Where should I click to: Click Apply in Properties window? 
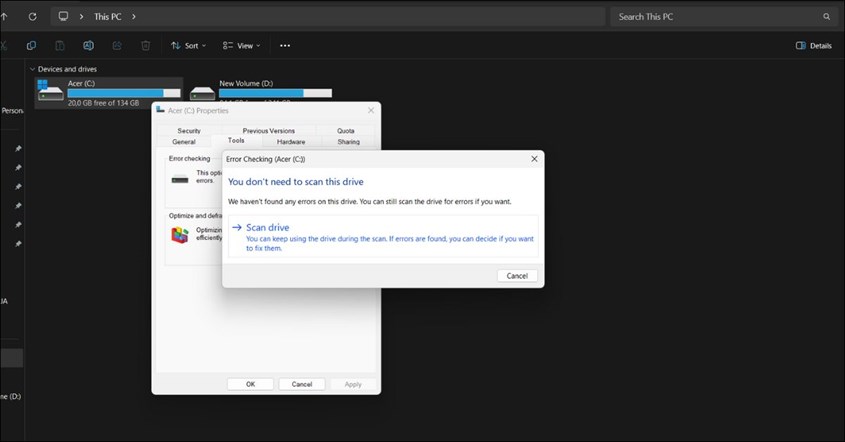coord(353,384)
